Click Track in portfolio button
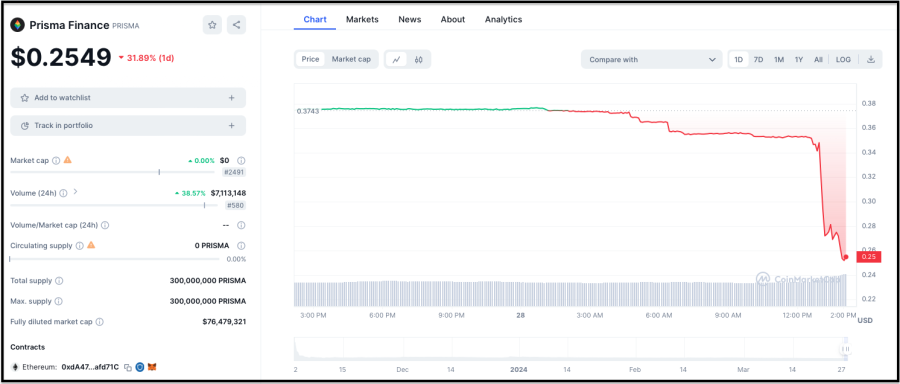This screenshot has height=384, width=900. (128, 126)
